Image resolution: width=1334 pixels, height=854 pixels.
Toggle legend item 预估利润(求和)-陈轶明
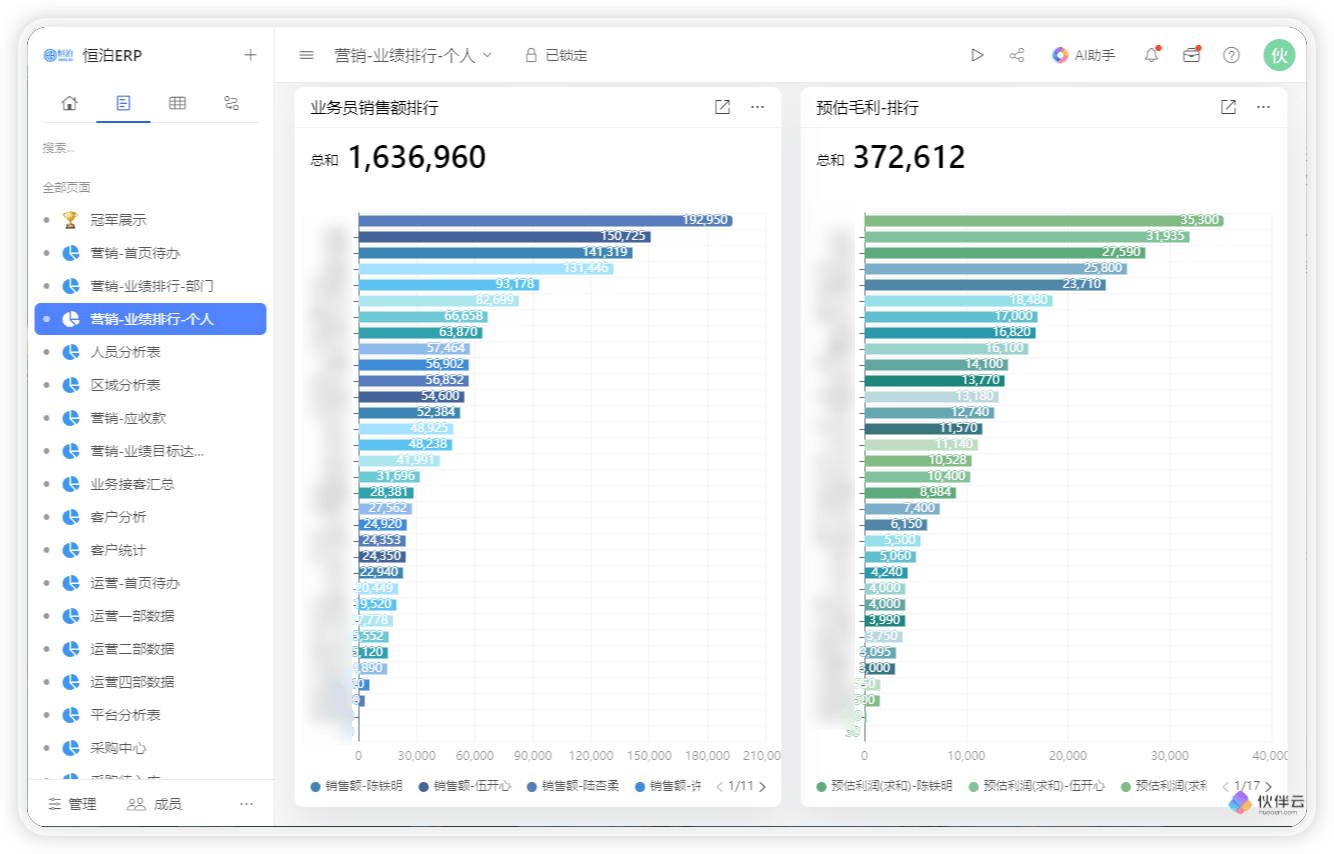tap(884, 786)
